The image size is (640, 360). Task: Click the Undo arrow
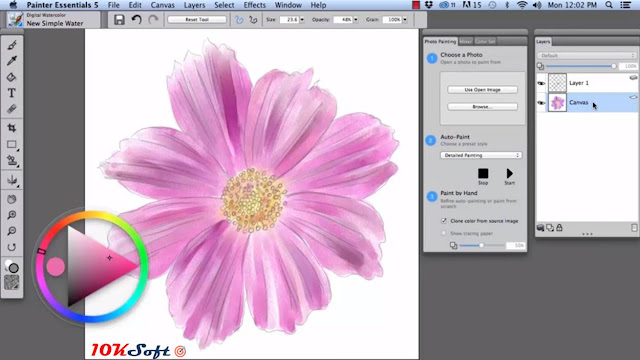[136, 20]
